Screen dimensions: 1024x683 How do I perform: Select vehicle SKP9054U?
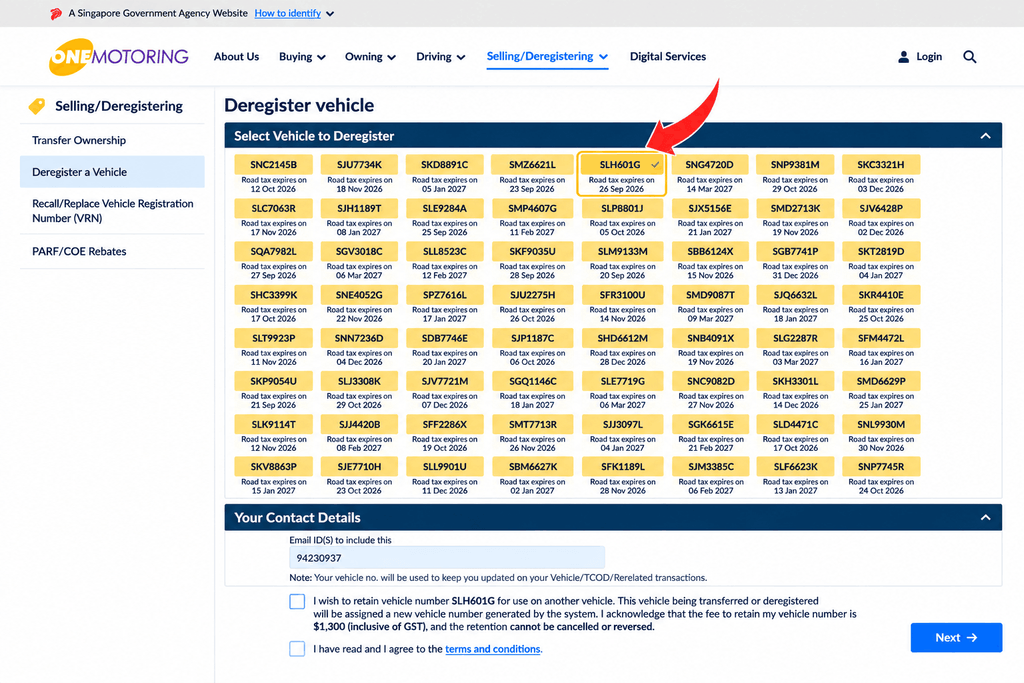pos(274,381)
